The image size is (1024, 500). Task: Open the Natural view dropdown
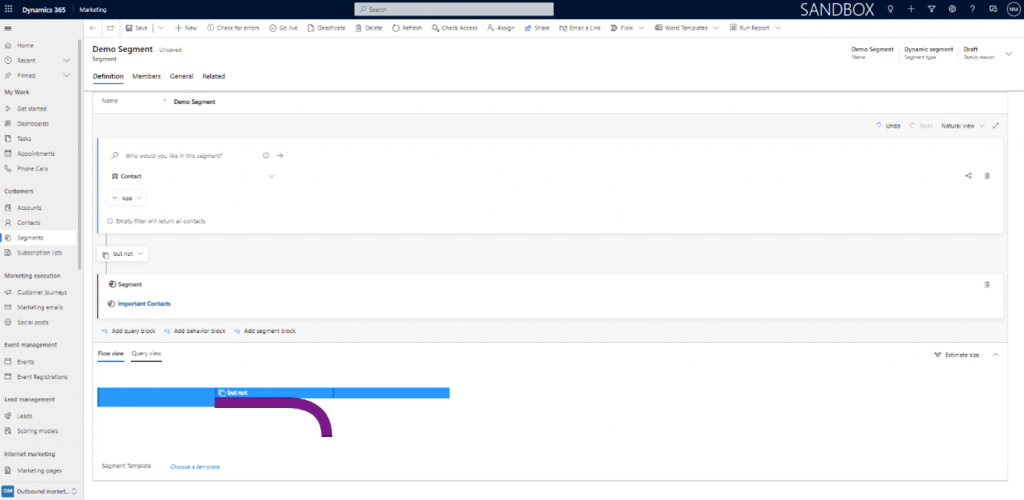tap(962, 126)
